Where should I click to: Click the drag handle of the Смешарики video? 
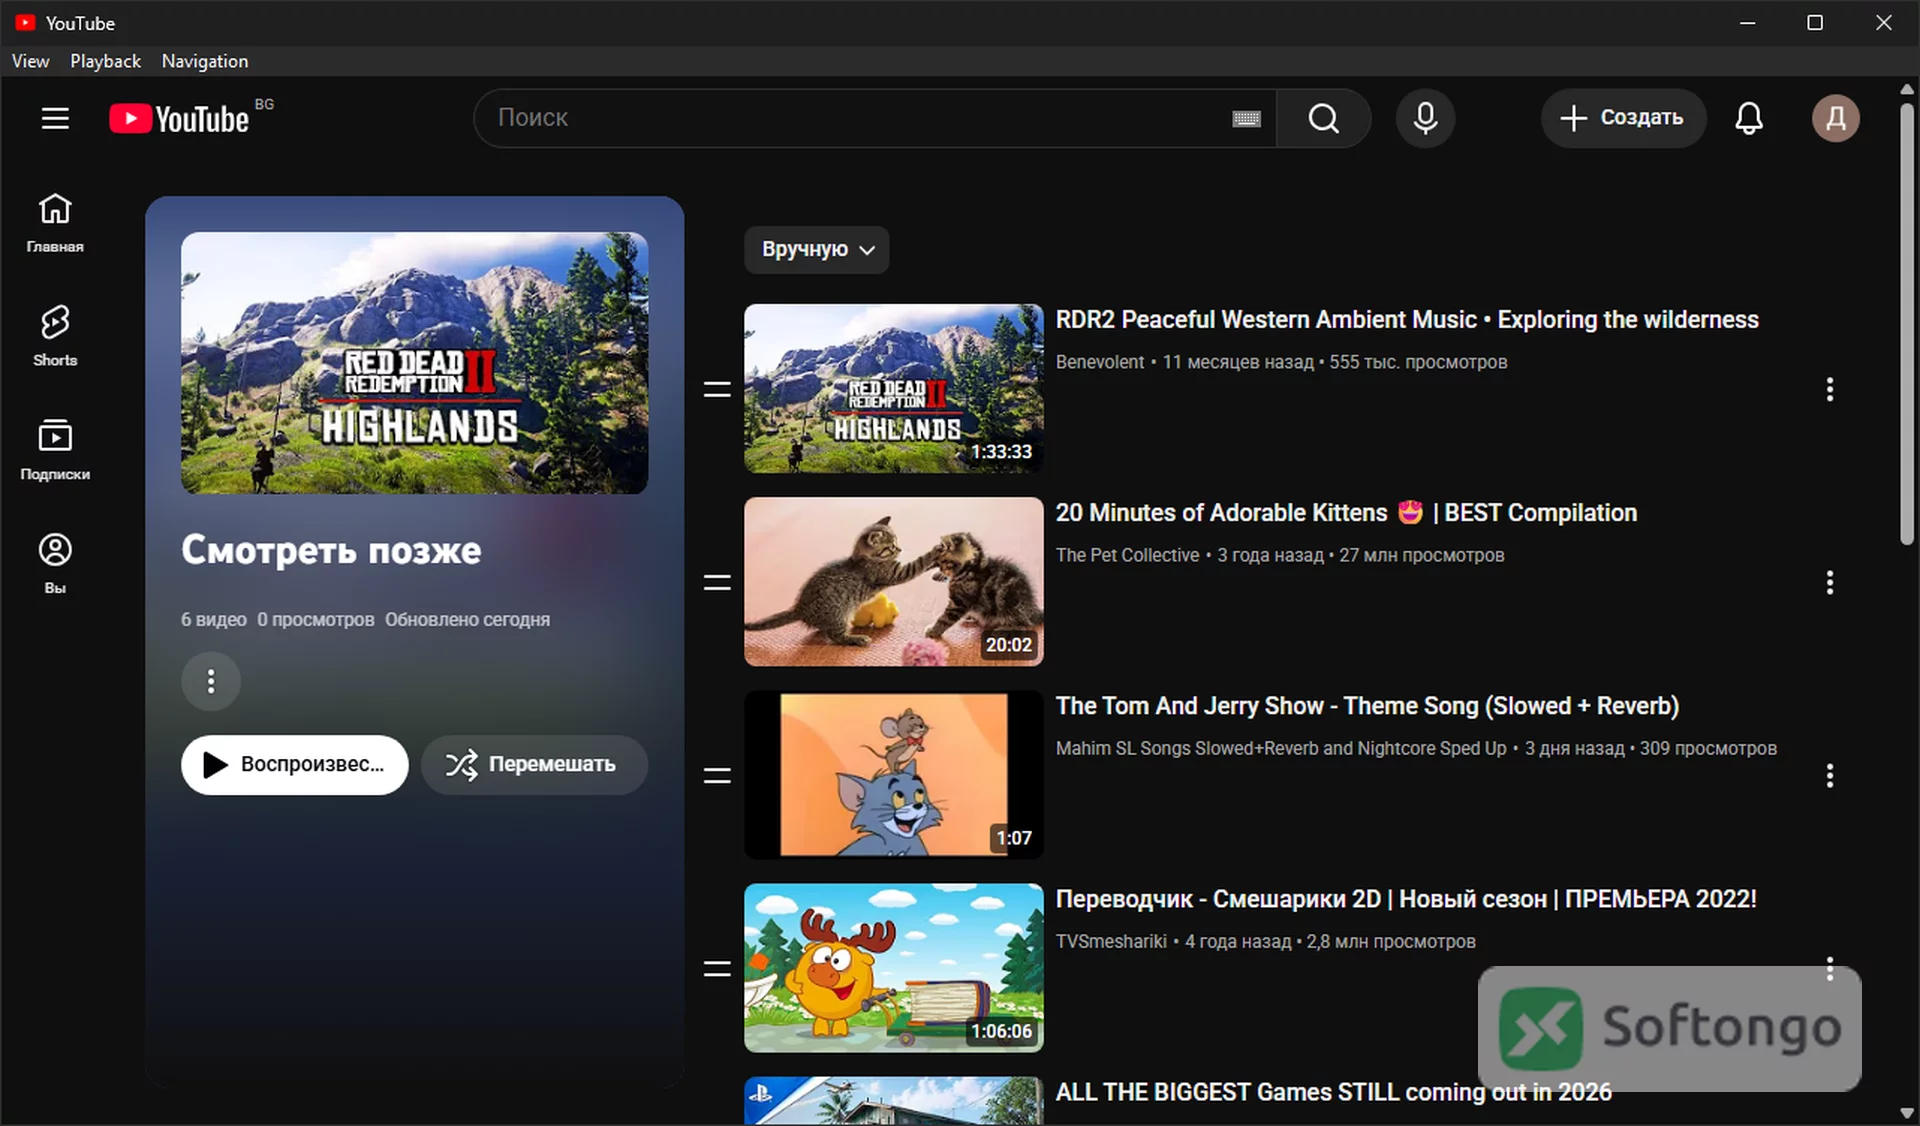click(x=717, y=968)
